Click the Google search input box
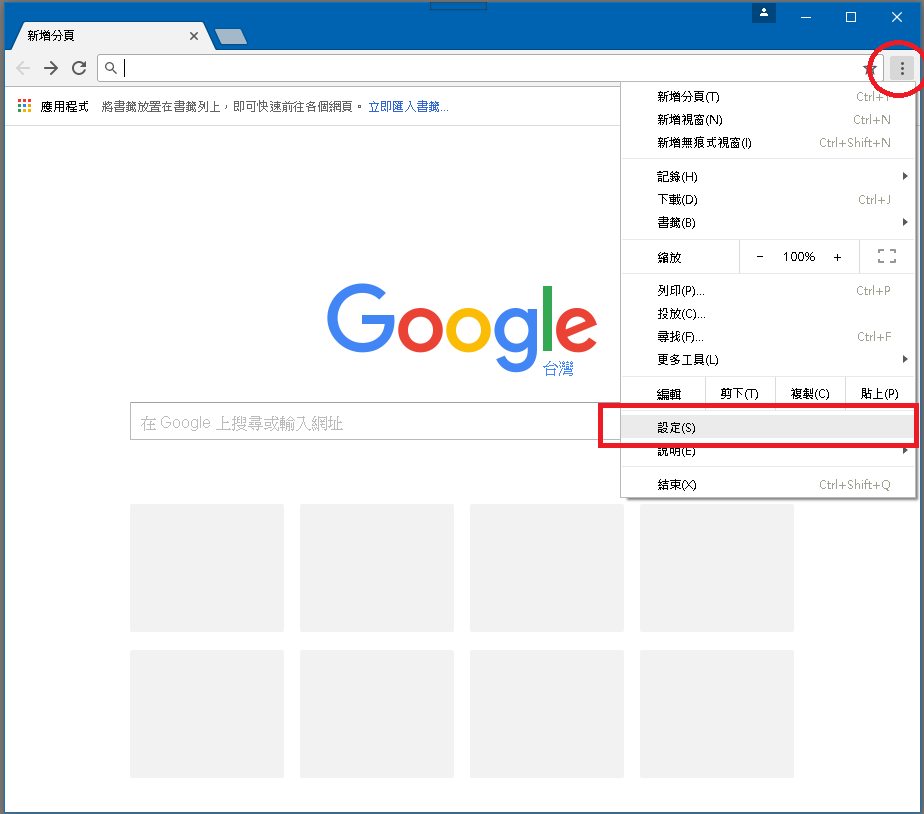This screenshot has width=924, height=814. coord(362,423)
